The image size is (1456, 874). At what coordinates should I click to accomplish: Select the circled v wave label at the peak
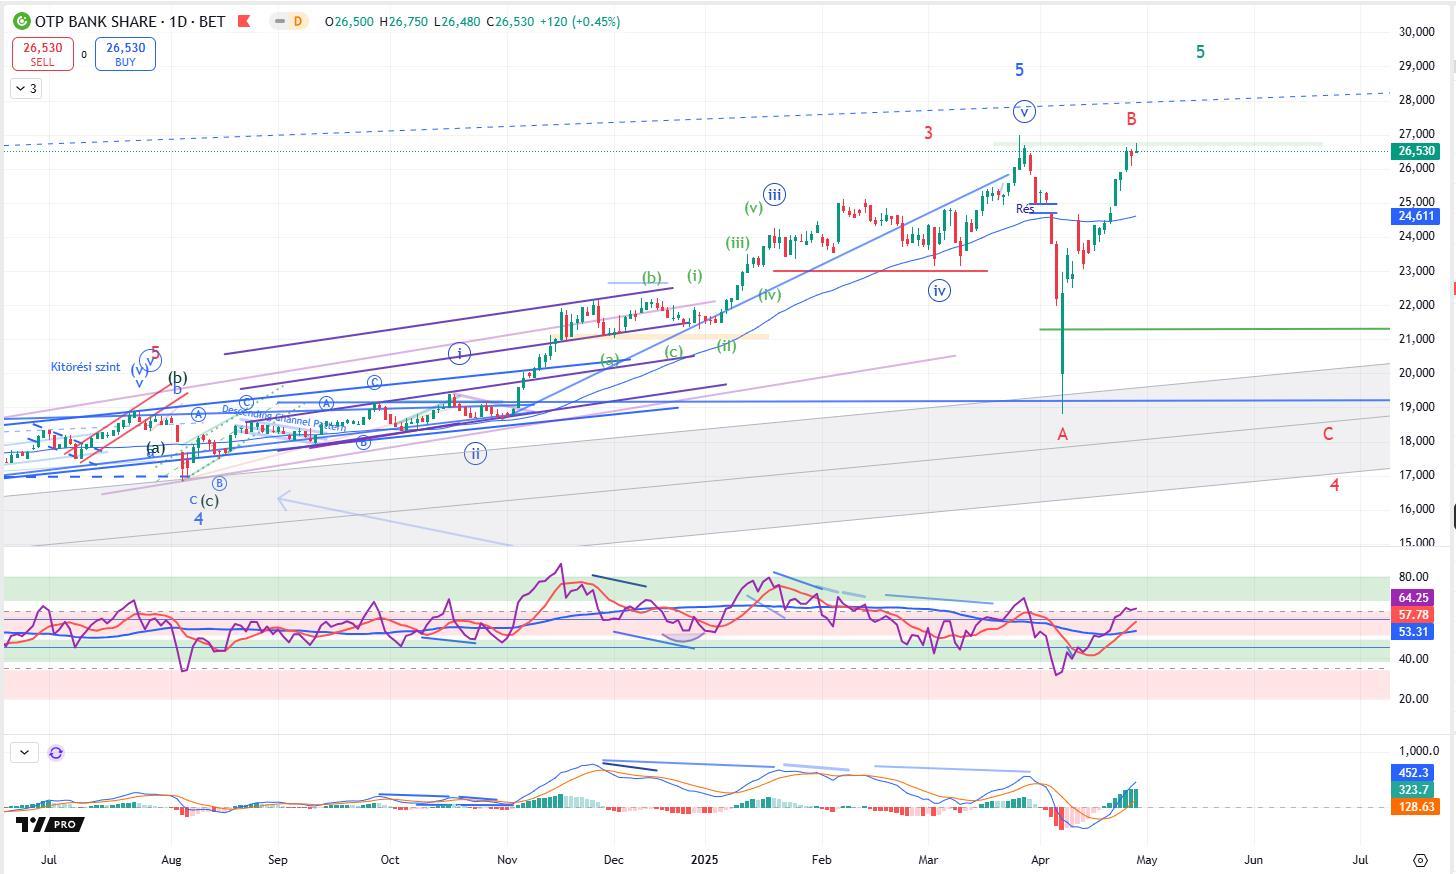(1024, 111)
